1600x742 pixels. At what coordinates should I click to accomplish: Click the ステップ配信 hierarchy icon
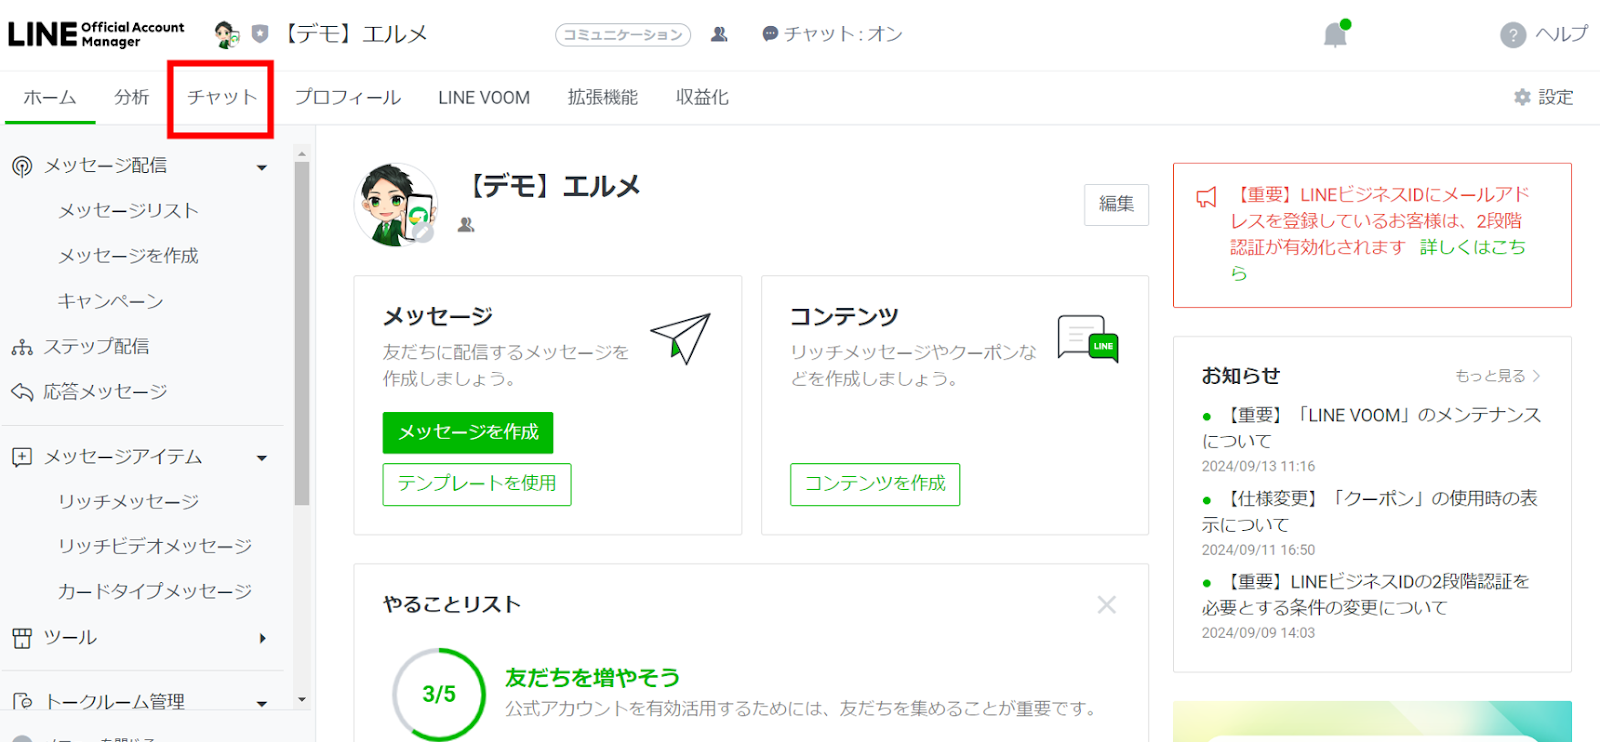click(x=22, y=347)
